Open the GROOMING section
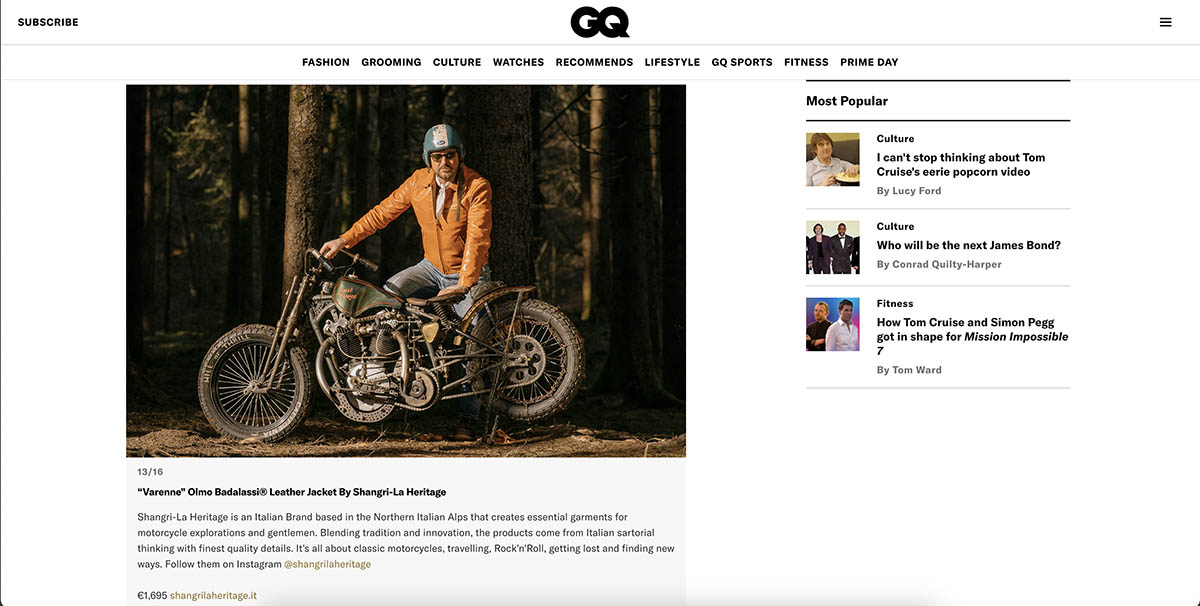1200x606 pixels. 391,62
